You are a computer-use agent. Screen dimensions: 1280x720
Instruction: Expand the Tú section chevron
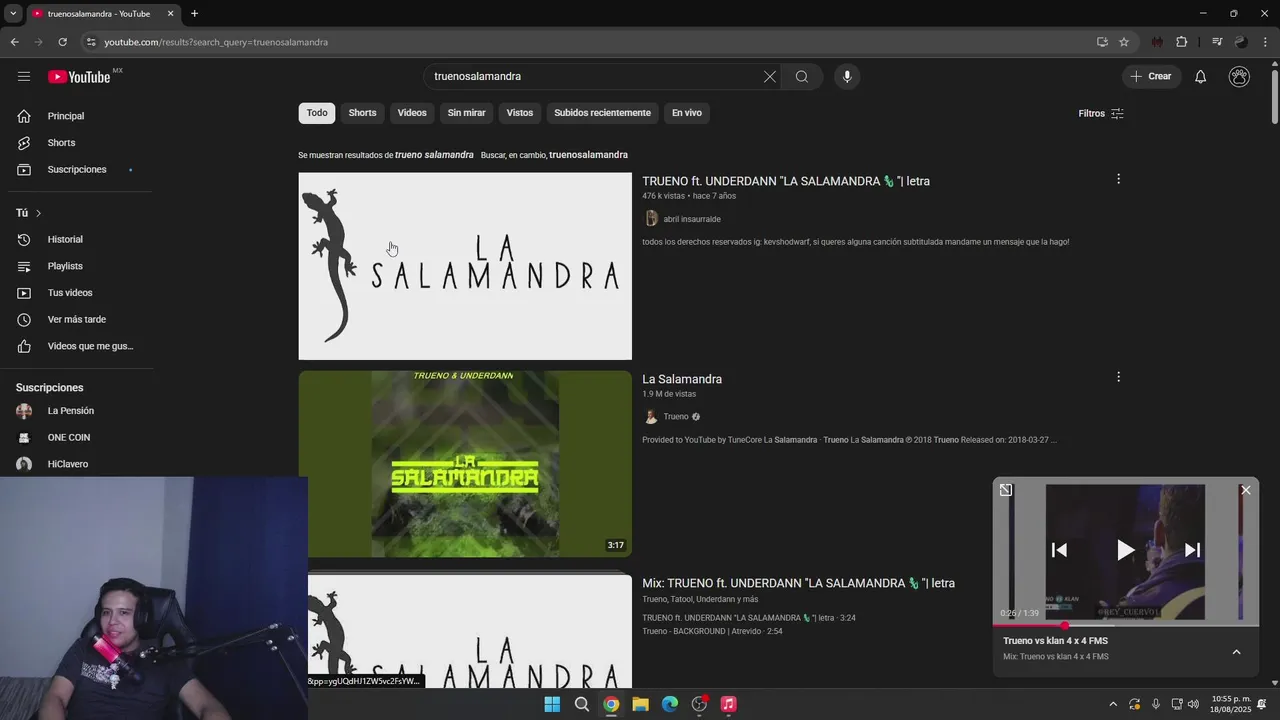38,213
